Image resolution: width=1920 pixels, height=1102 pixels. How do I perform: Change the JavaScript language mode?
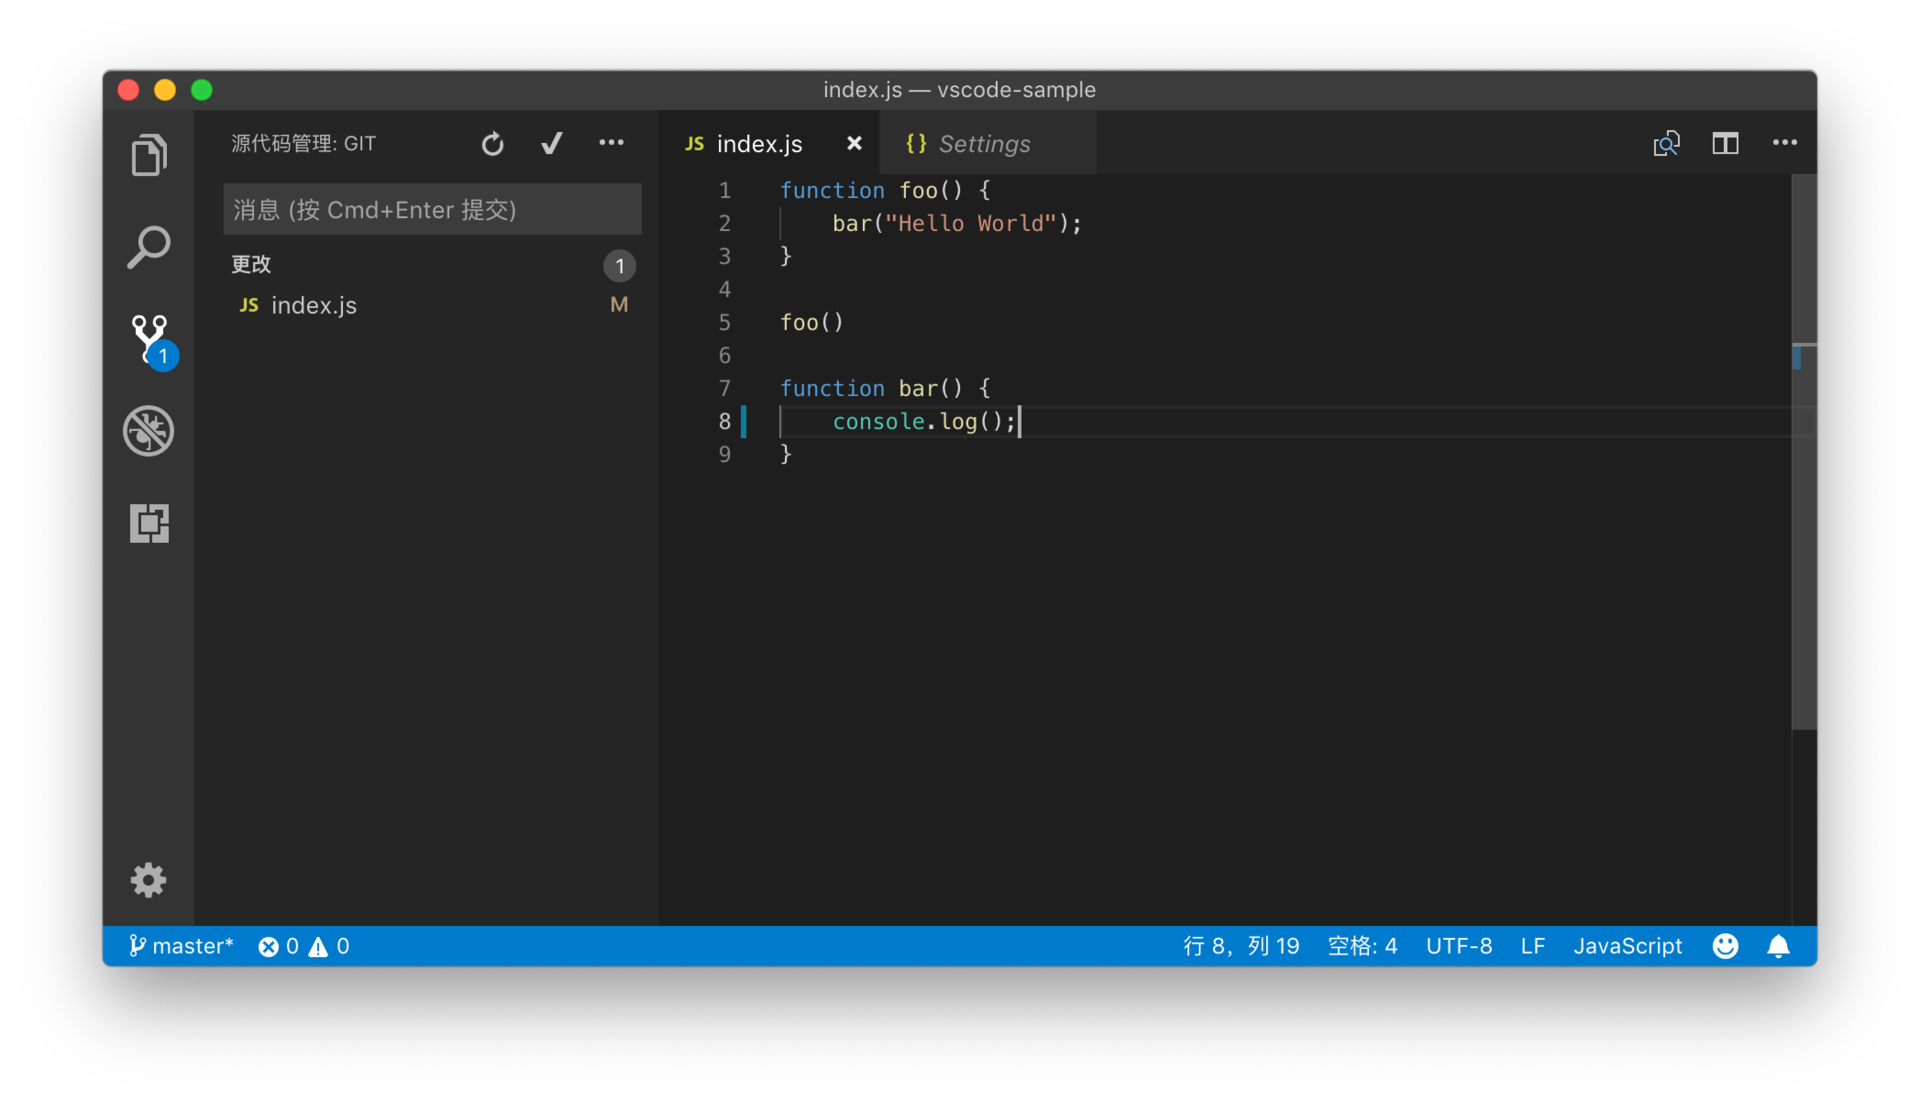[x=1627, y=946]
